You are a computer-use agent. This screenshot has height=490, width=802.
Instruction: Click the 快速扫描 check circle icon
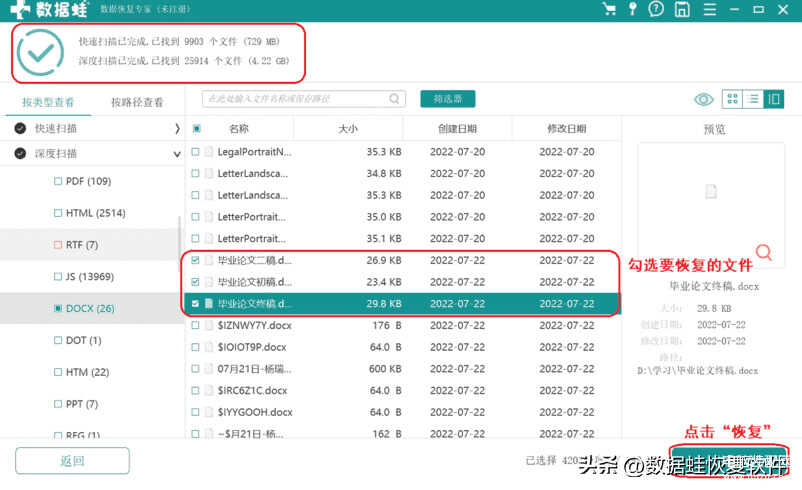pyautogui.click(x=20, y=128)
